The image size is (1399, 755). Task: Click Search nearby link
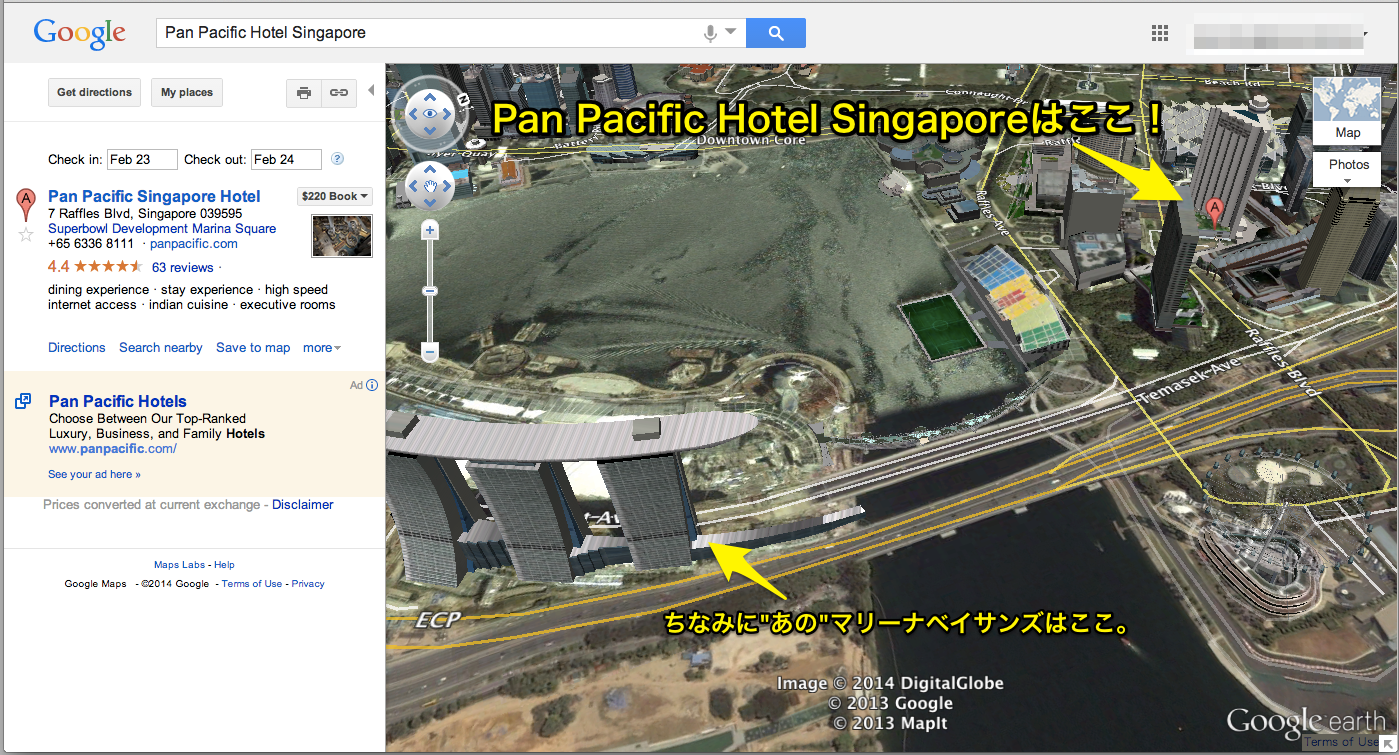(x=161, y=348)
